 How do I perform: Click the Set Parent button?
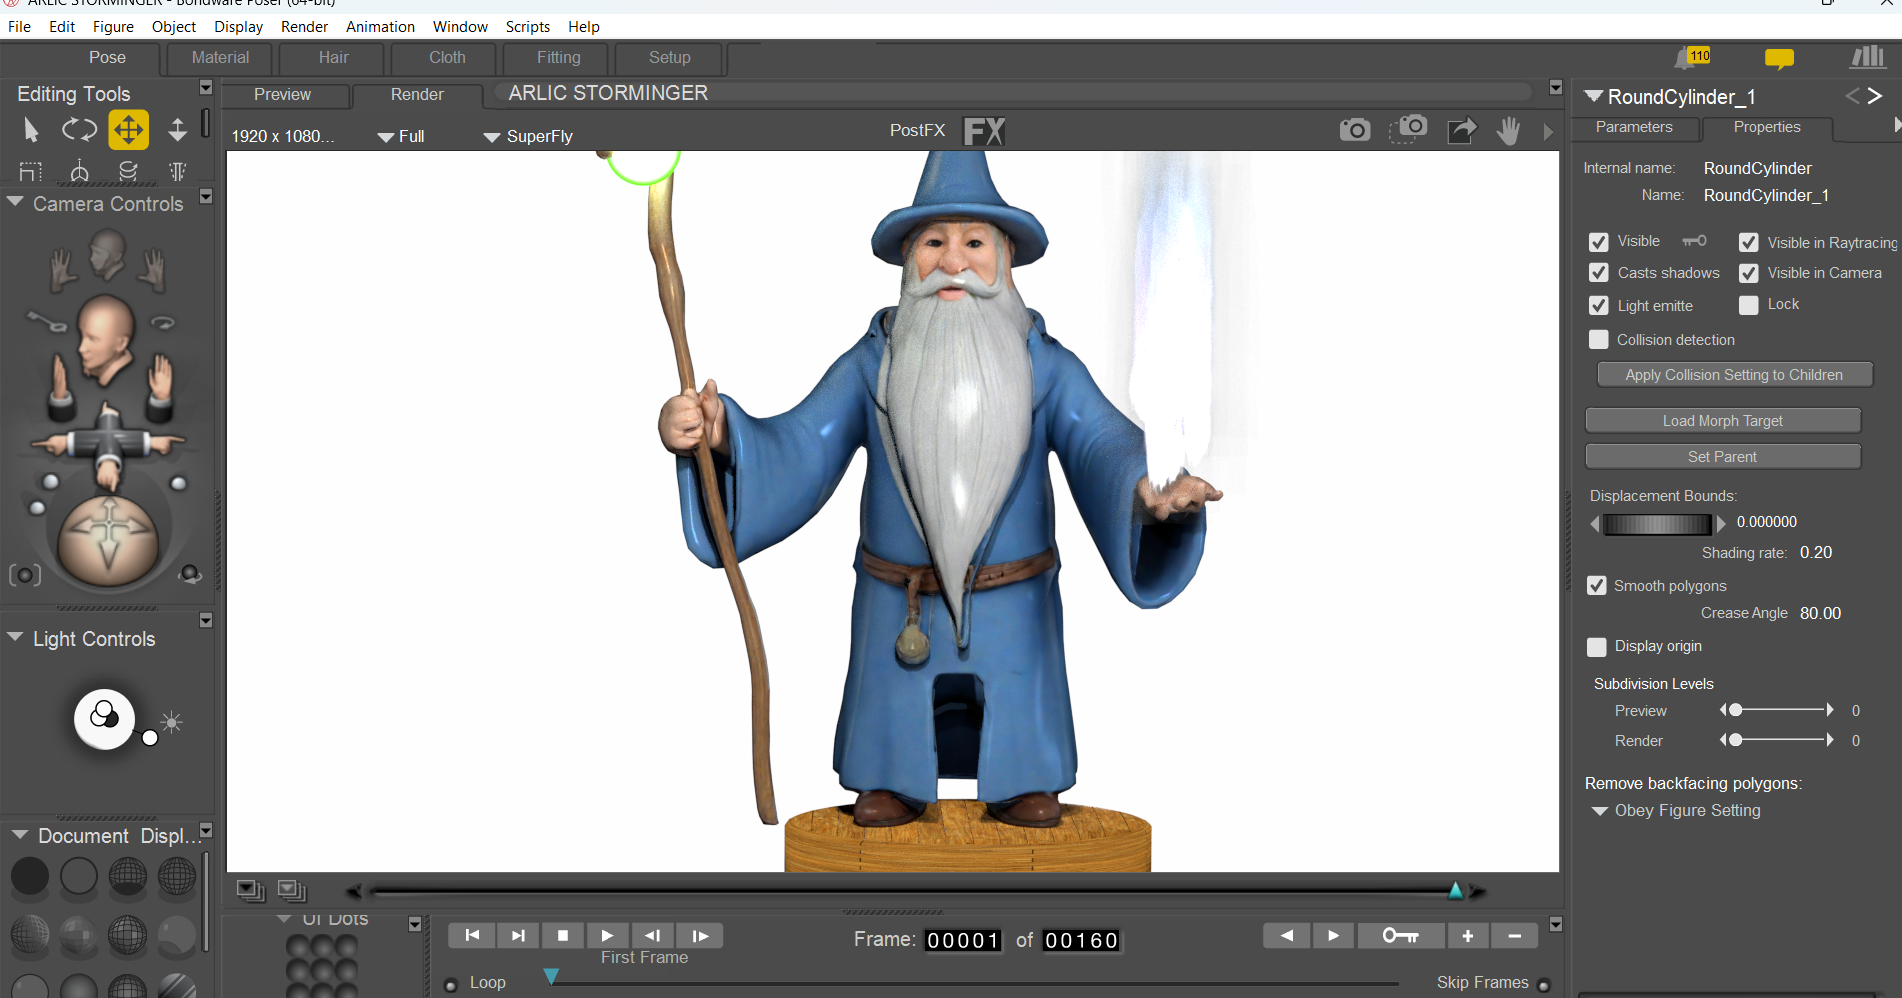point(1722,457)
